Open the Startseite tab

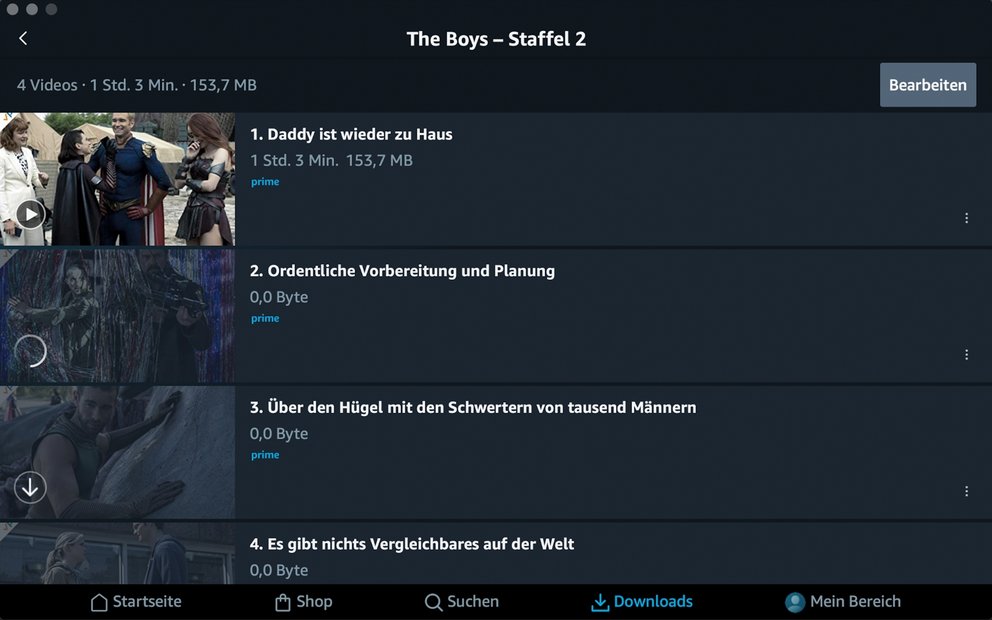pos(136,602)
